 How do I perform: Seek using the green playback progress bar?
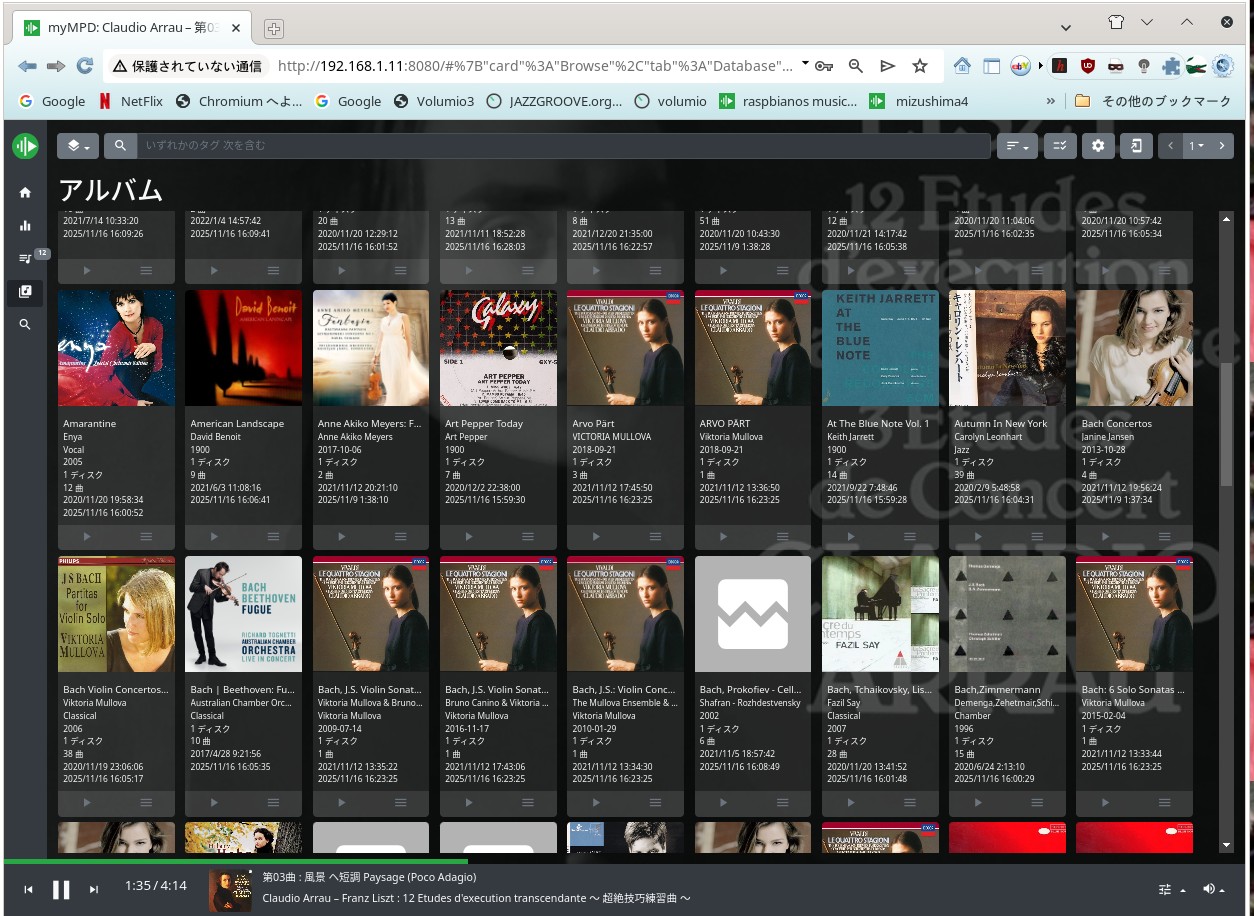pos(235,861)
